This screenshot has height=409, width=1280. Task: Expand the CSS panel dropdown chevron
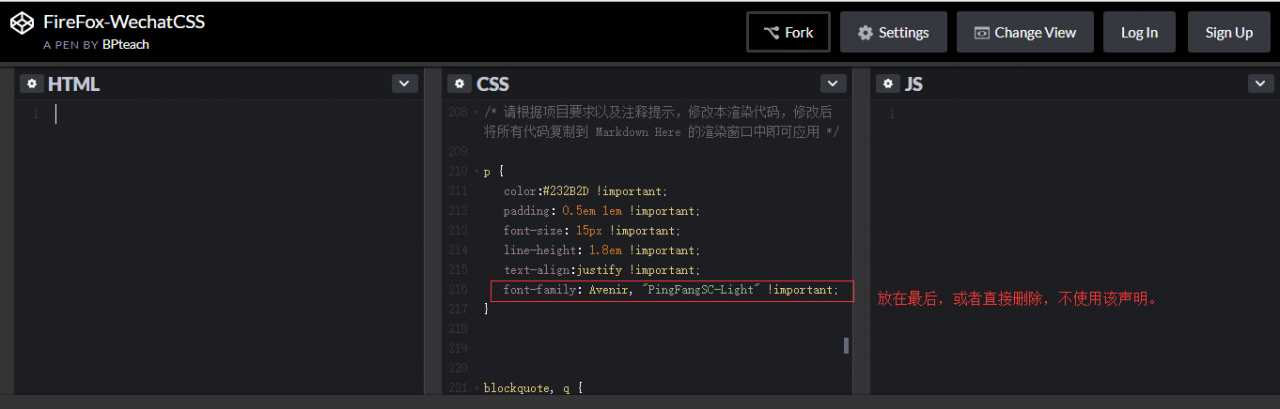click(833, 84)
